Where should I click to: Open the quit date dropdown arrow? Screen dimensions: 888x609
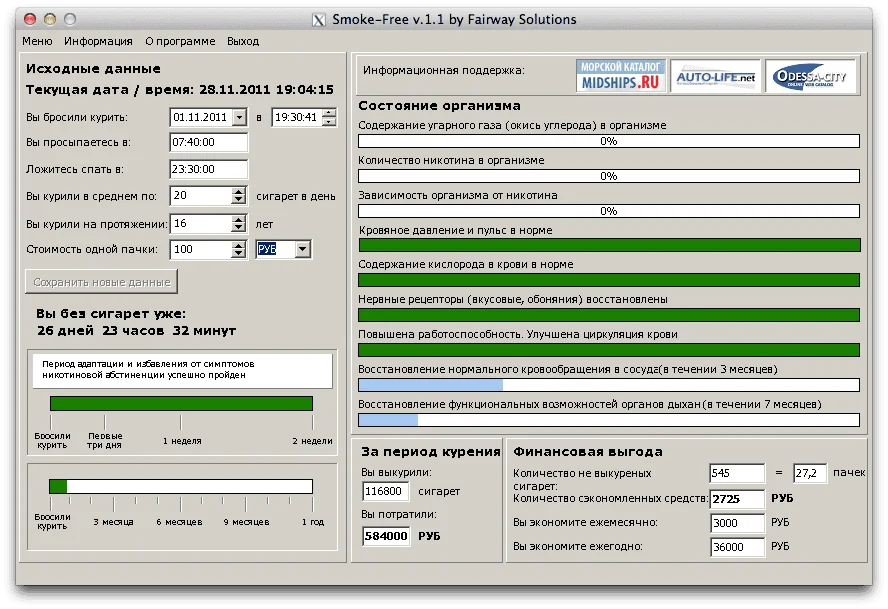(x=239, y=117)
